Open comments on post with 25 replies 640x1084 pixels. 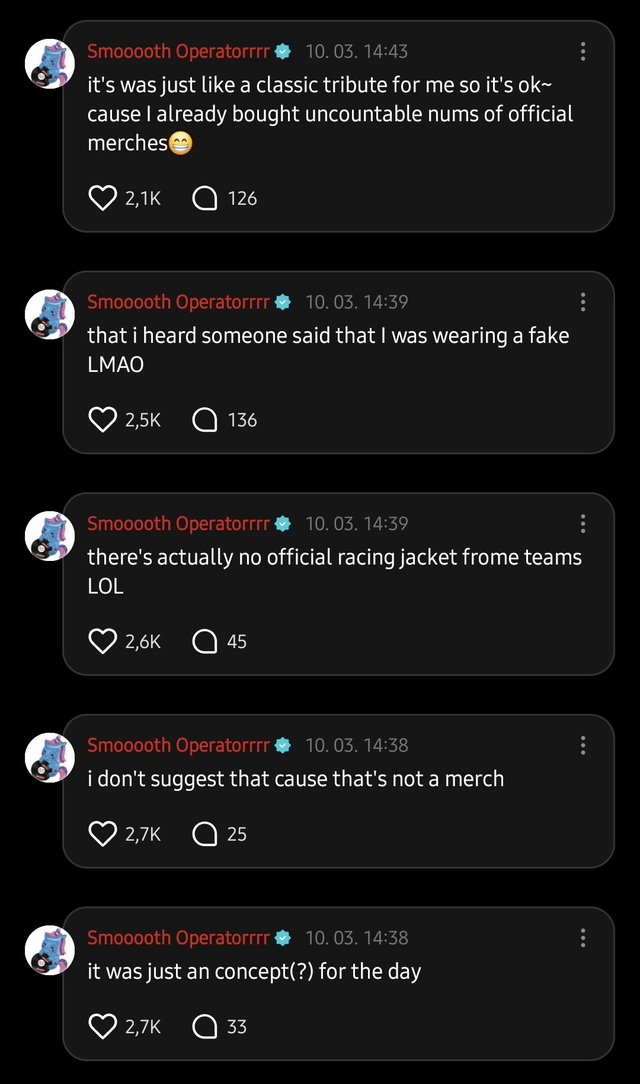(x=205, y=834)
